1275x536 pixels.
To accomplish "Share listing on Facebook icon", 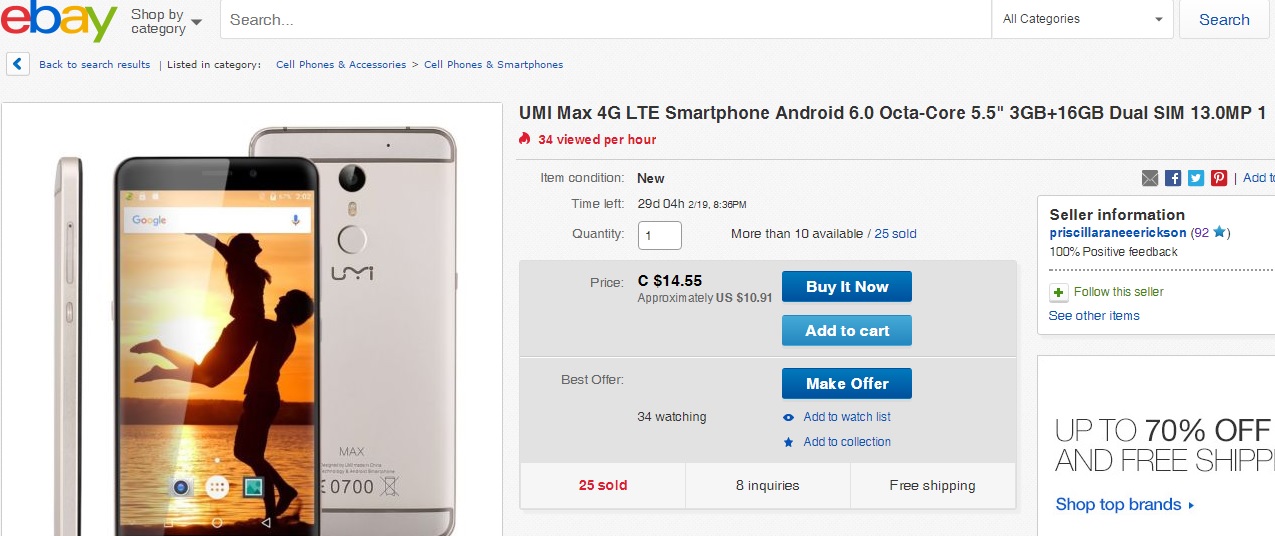I will (1173, 178).
